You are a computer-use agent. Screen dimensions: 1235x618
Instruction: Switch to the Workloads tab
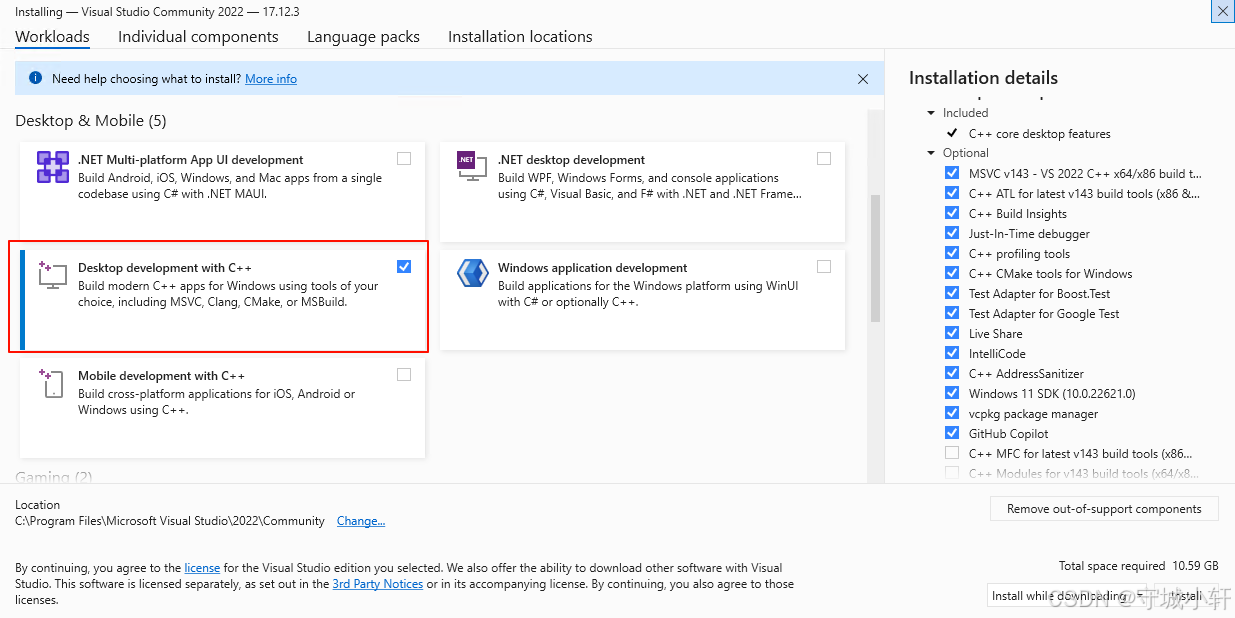(x=52, y=36)
